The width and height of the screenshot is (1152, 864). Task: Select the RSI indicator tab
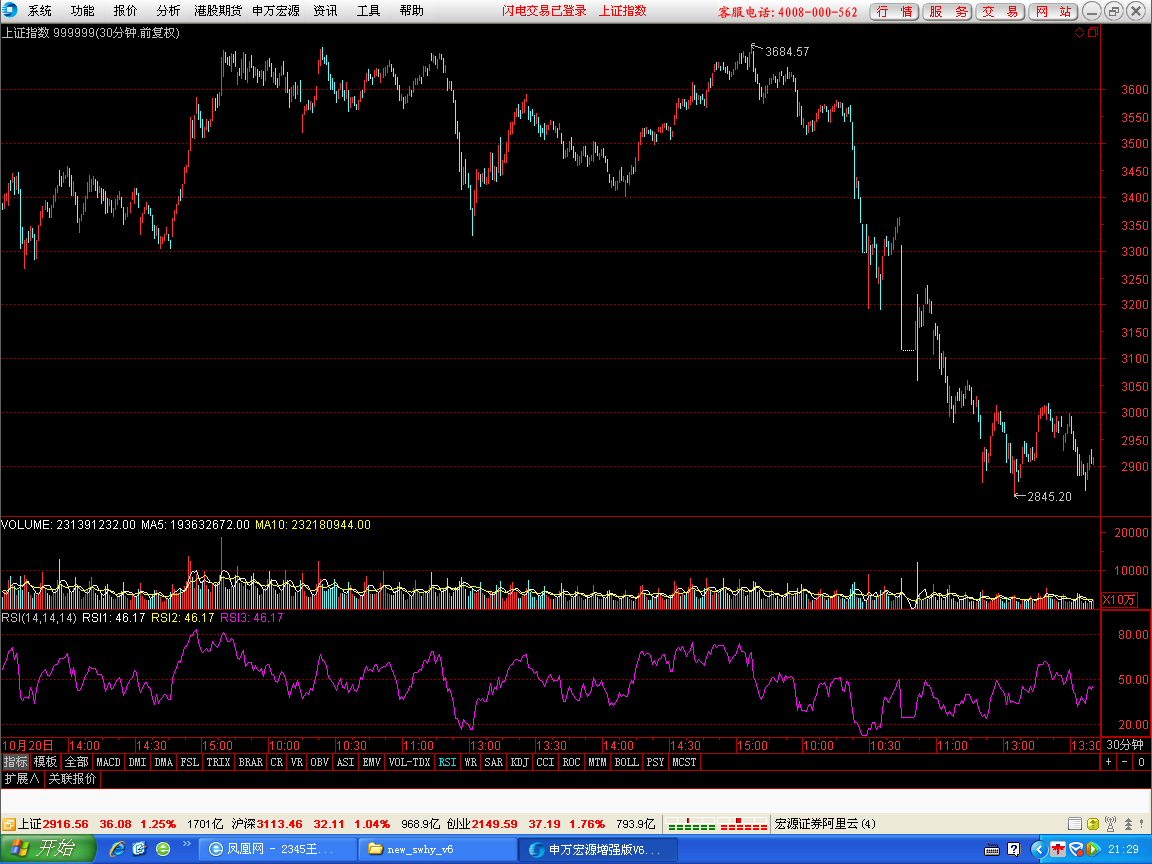pyautogui.click(x=447, y=763)
